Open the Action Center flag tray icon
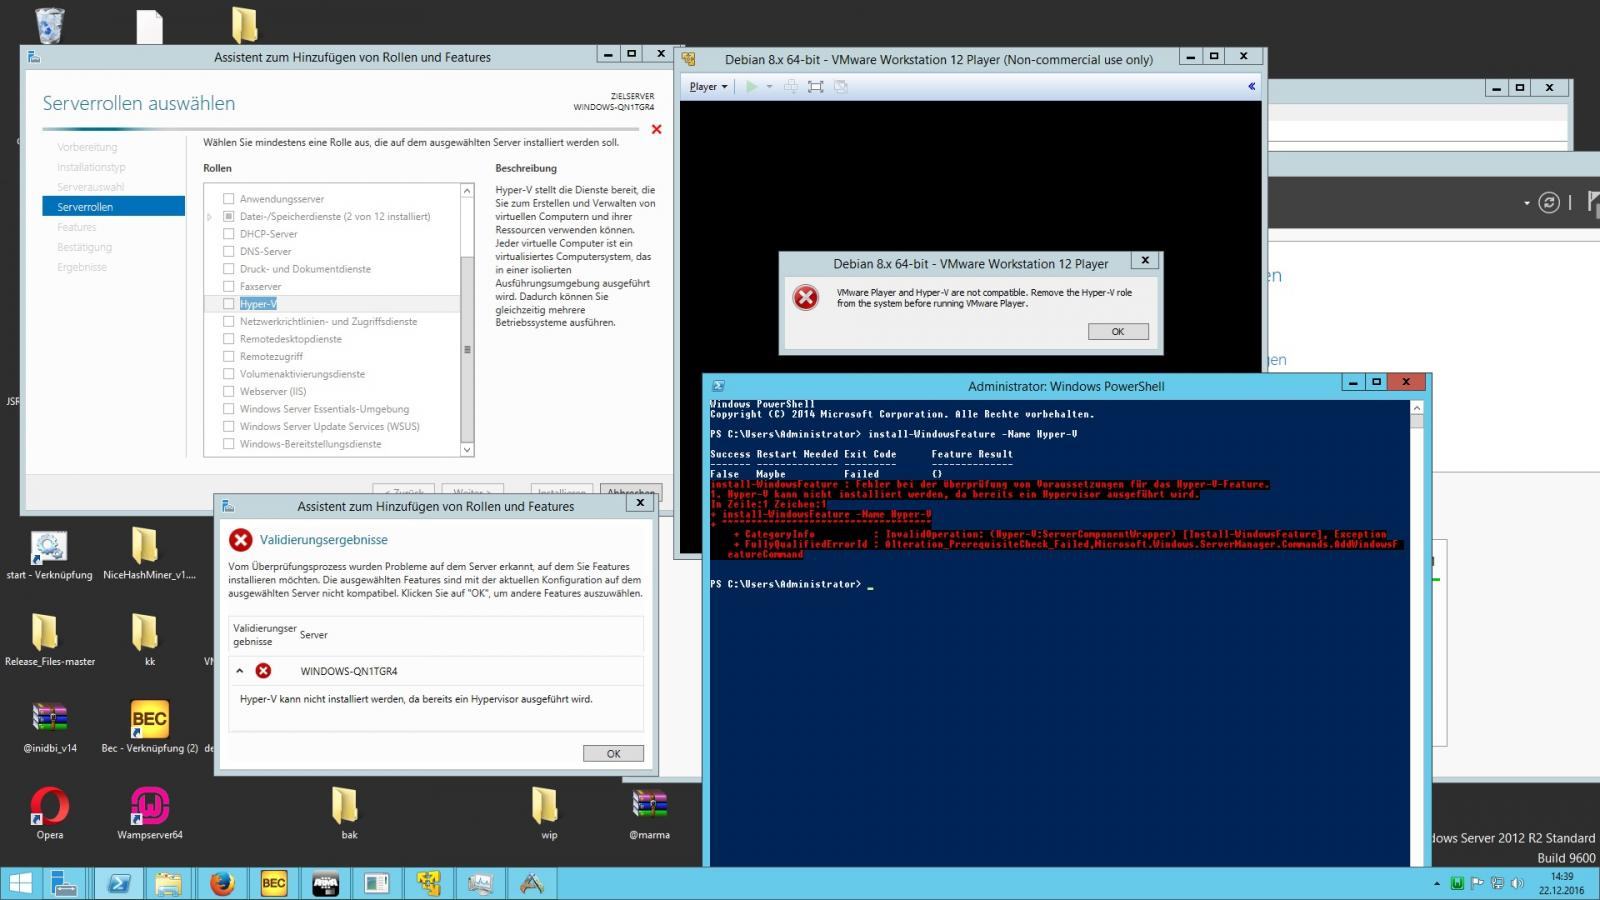 1477,884
